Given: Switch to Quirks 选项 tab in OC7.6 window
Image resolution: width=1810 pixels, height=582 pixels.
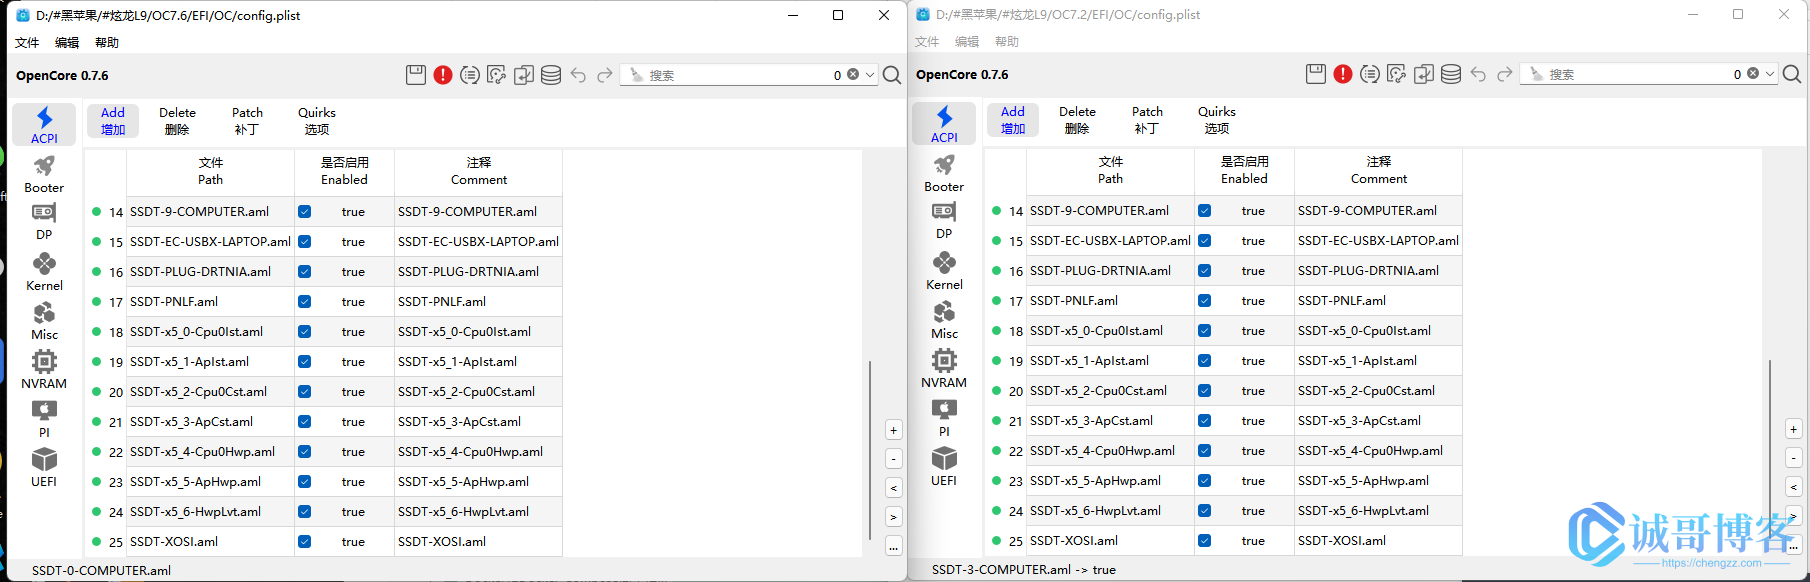Looking at the screenshot, I should (x=317, y=121).
